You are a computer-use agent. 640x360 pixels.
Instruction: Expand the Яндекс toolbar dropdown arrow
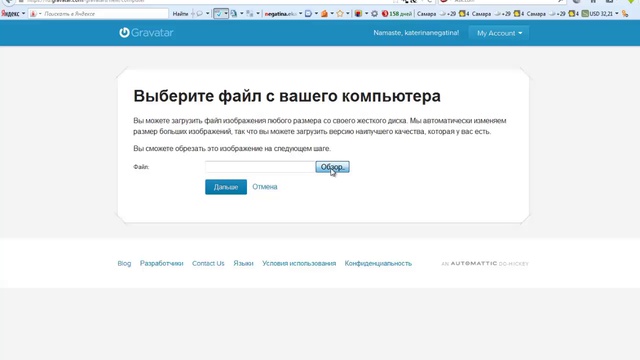[x=23, y=14]
